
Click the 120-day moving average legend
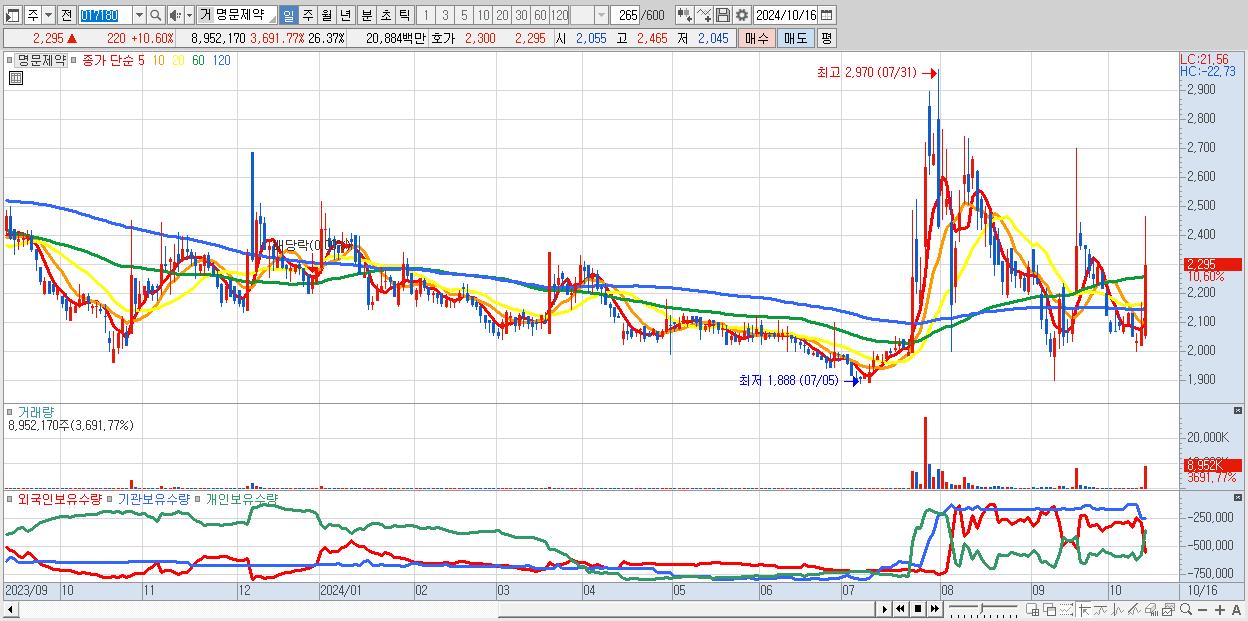[x=222, y=60]
